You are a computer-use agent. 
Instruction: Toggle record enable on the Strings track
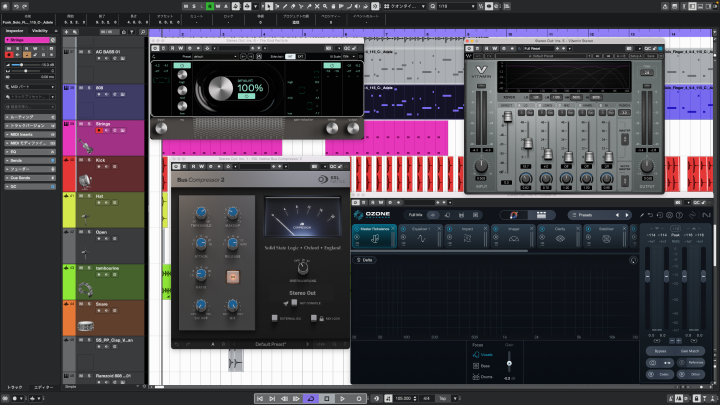click(98, 130)
